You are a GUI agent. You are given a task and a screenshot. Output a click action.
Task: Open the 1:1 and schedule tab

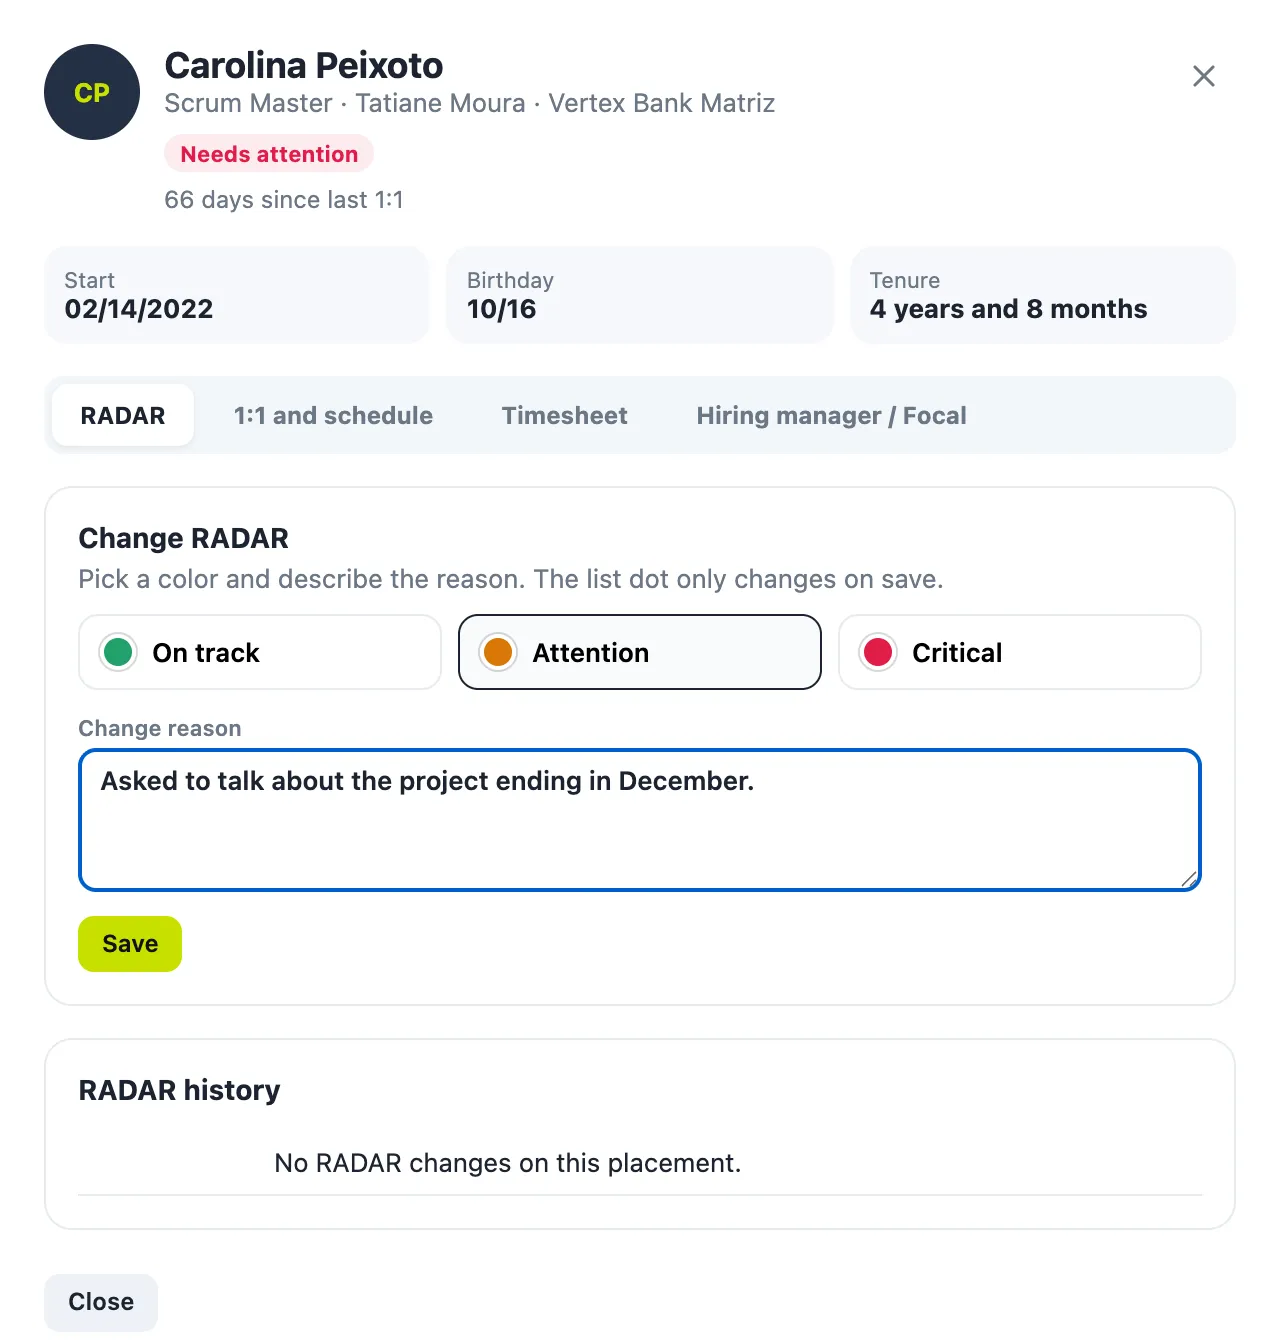point(333,415)
